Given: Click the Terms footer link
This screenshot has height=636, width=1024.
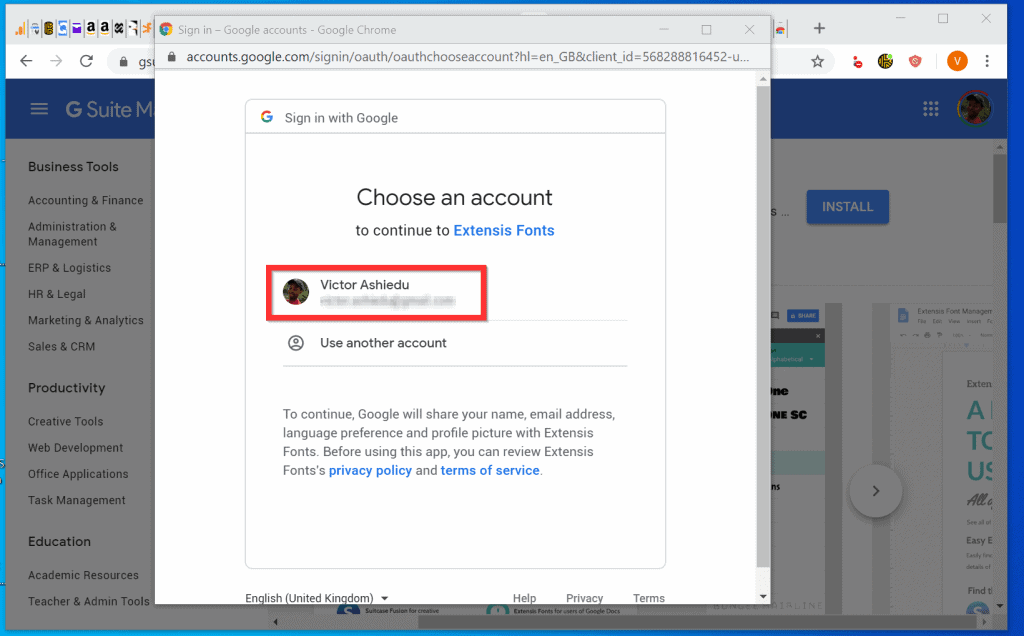Looking at the screenshot, I should [x=648, y=597].
